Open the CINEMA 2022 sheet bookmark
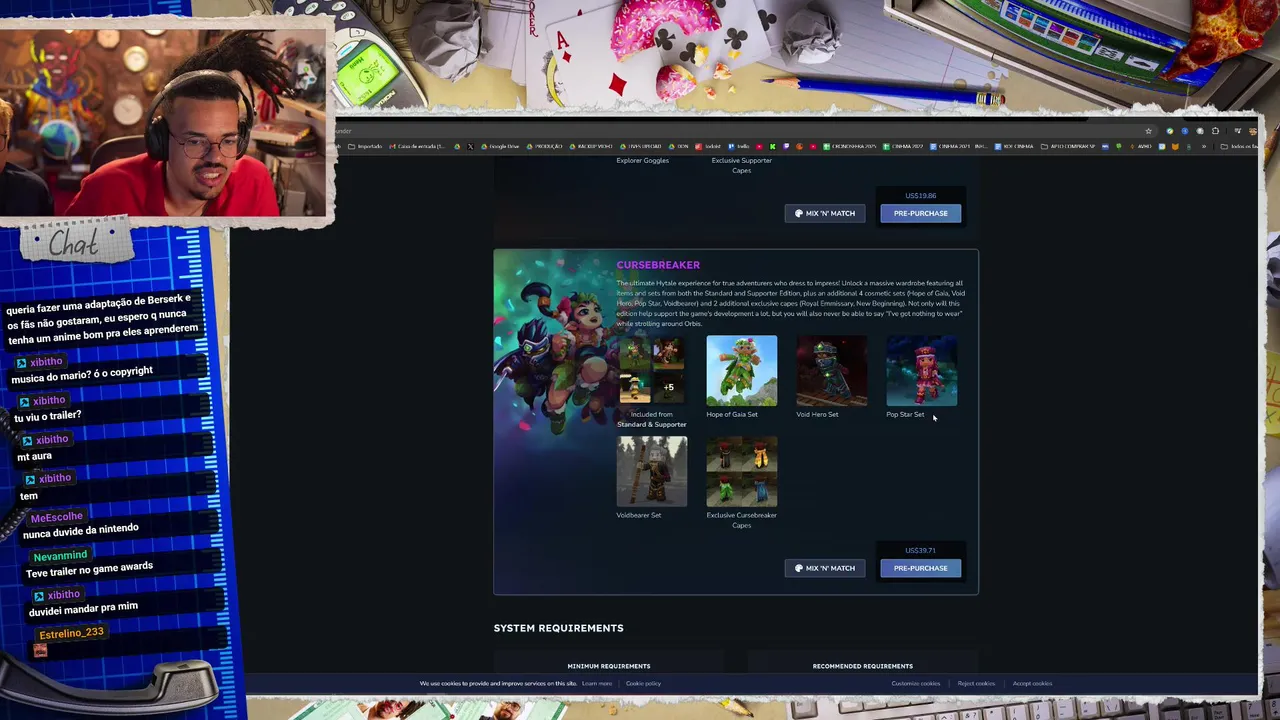The image size is (1280, 720). click(x=902, y=146)
